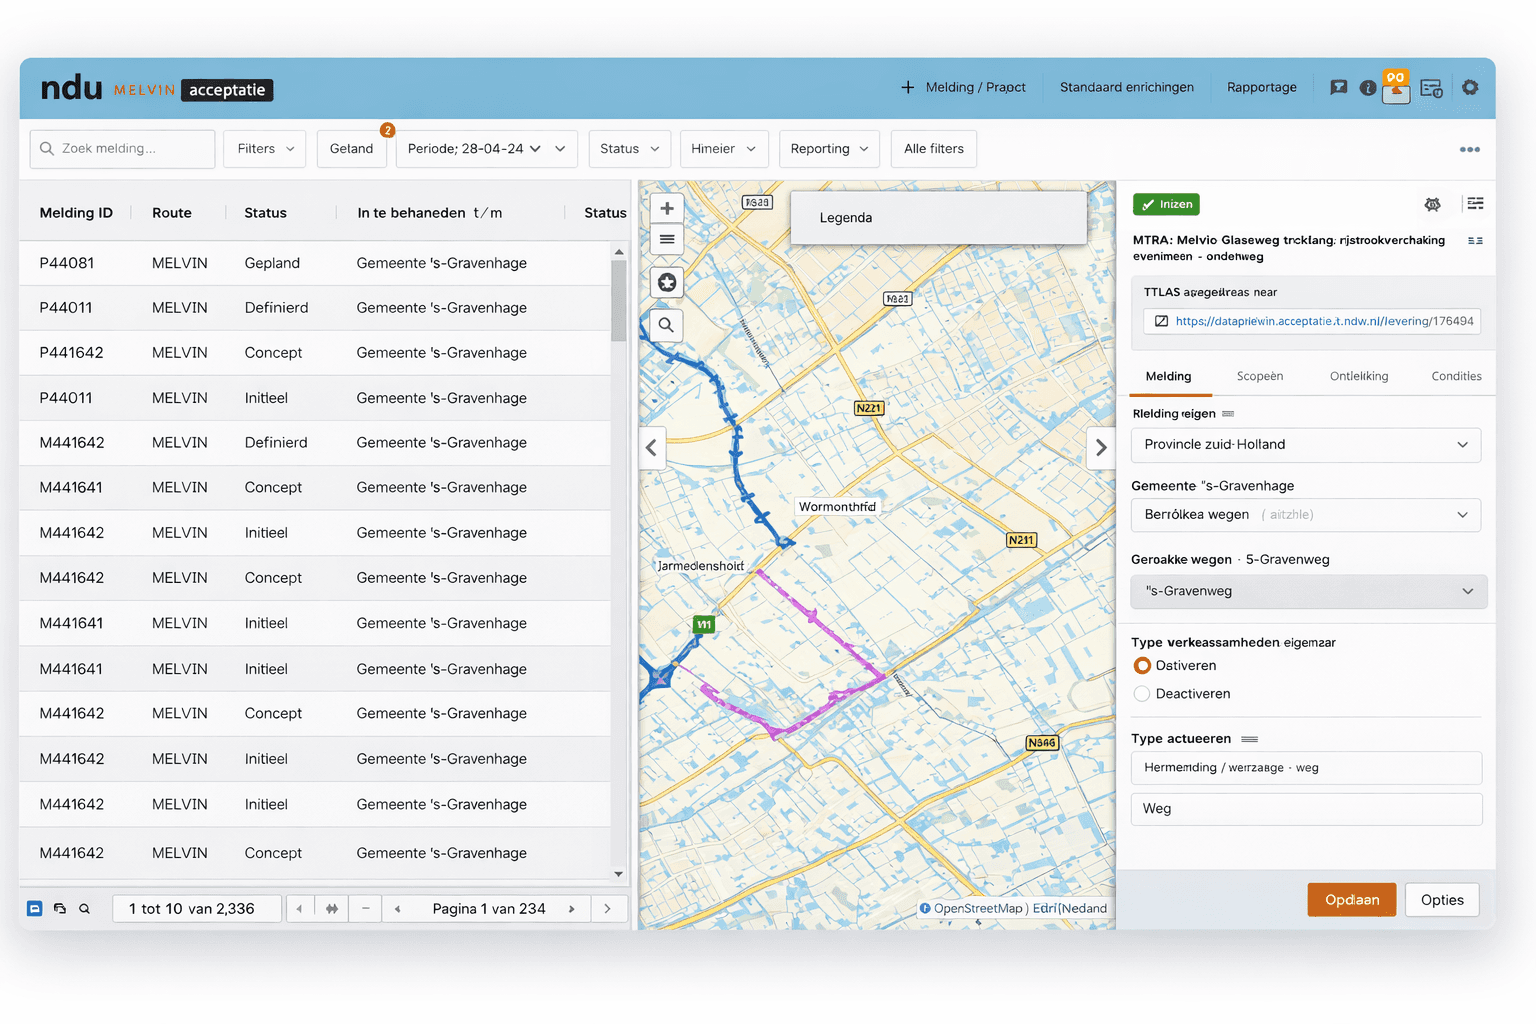The height and width of the screenshot is (1024, 1536).
Task: Select the Deactiveren radio option
Action: point(1142,694)
